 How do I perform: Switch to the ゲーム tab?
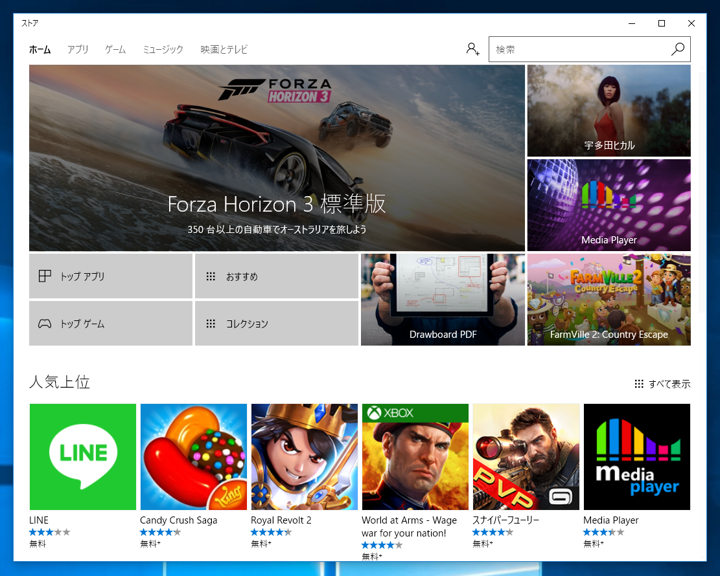point(115,49)
